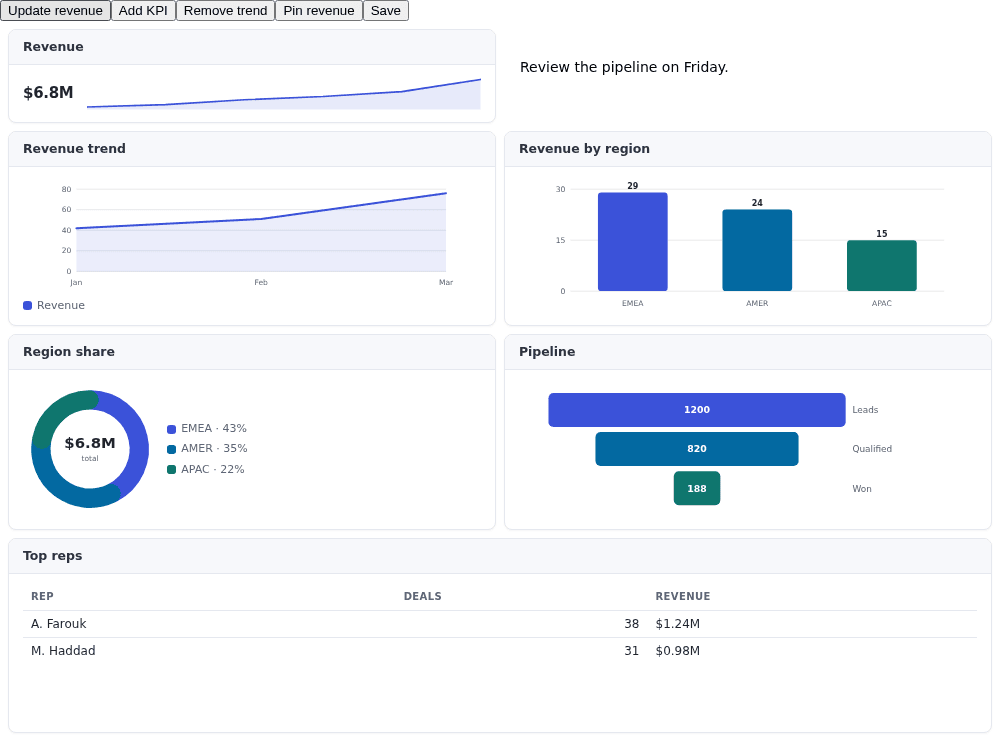Click A. Farouk's deals count 38
Screen dimensions: 1000x741
pos(631,624)
